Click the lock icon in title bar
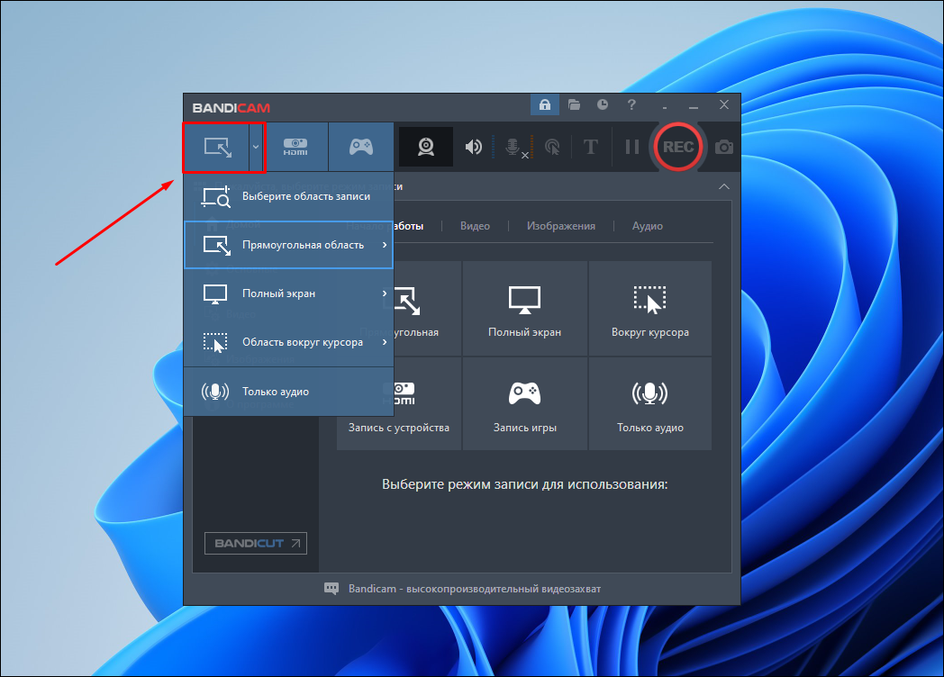This screenshot has height=677, width=944. click(x=545, y=105)
